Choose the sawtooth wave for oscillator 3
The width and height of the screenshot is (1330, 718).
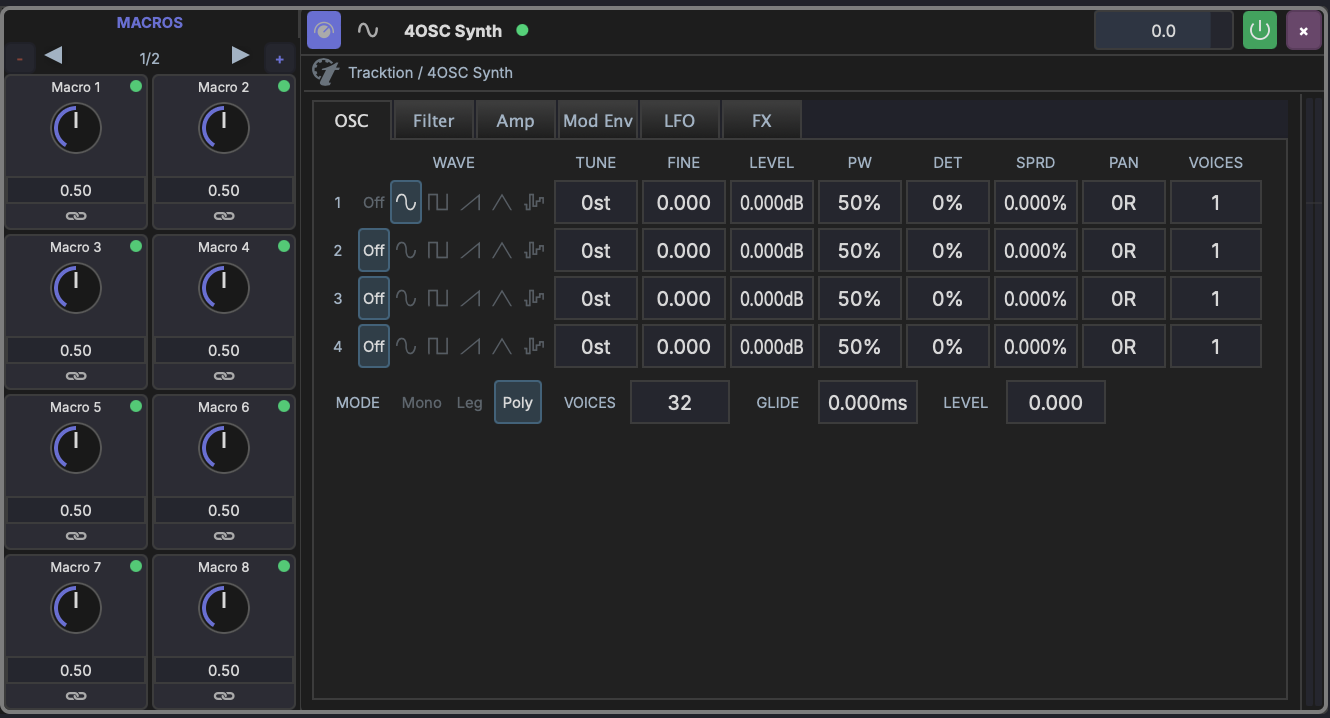tap(469, 298)
